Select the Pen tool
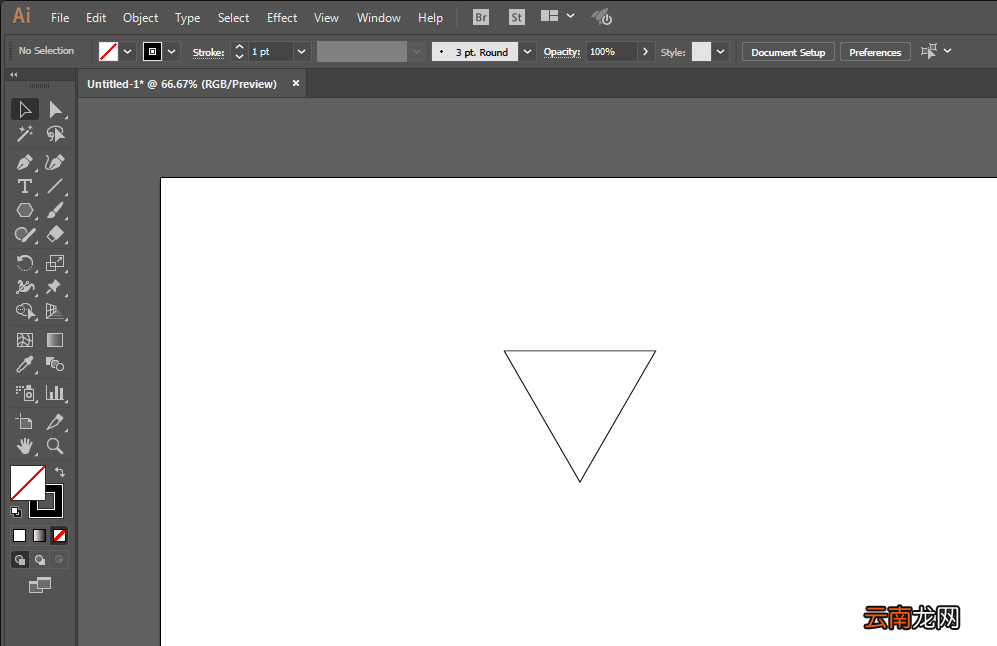Image resolution: width=997 pixels, height=646 pixels. (25, 162)
